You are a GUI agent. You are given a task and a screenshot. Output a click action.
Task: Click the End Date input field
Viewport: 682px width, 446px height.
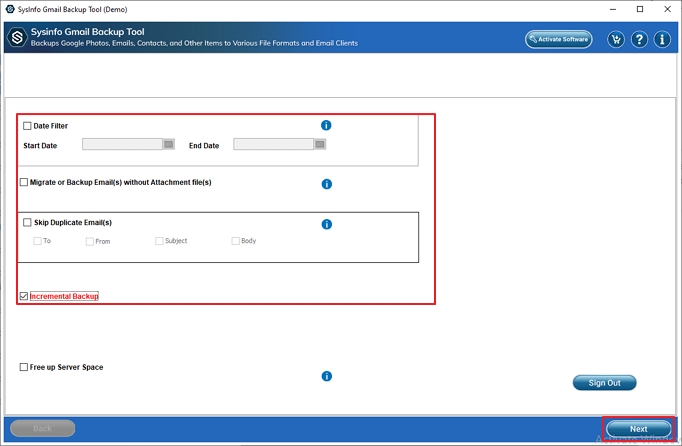[274, 144]
